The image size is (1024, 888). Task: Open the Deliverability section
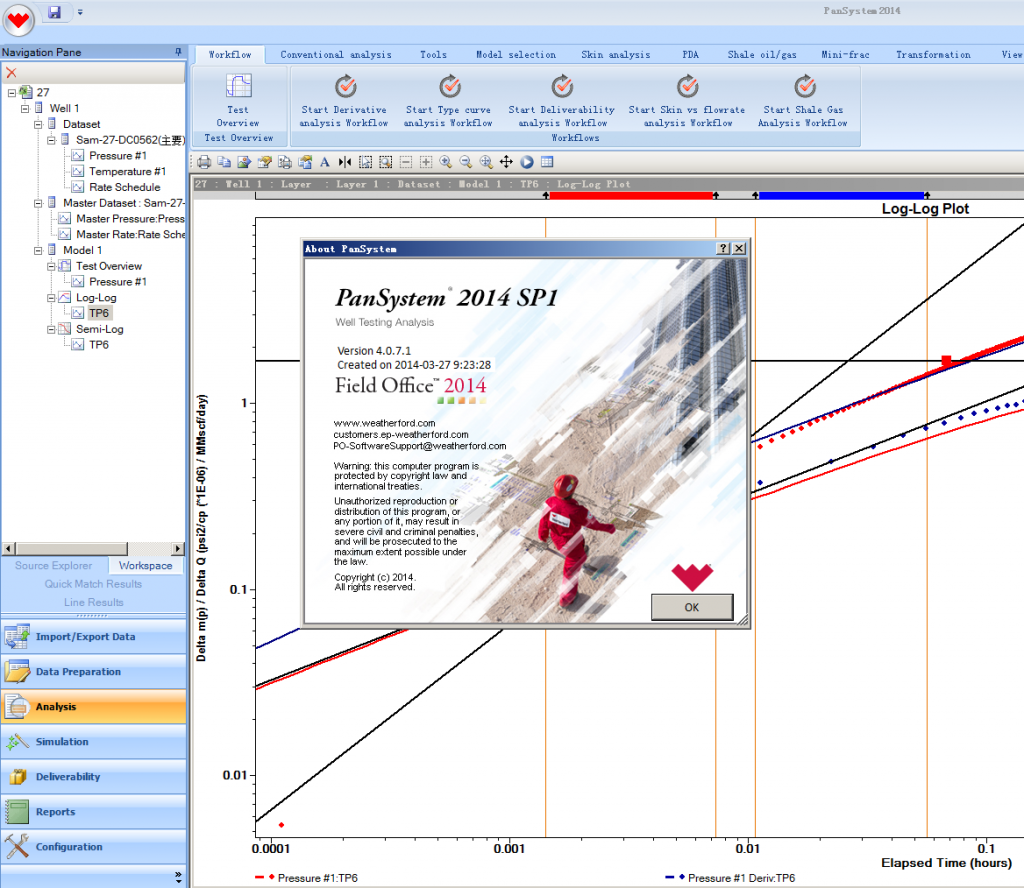pyautogui.click(x=93, y=777)
